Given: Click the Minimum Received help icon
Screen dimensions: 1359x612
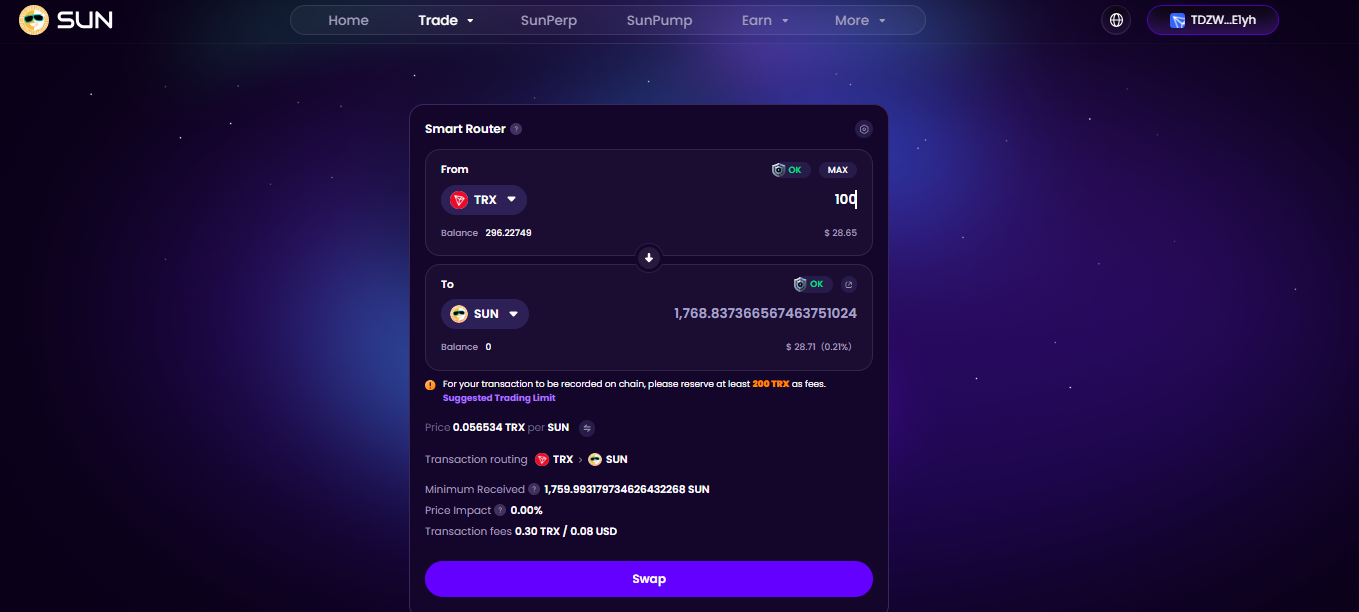Looking at the screenshot, I should (x=534, y=489).
